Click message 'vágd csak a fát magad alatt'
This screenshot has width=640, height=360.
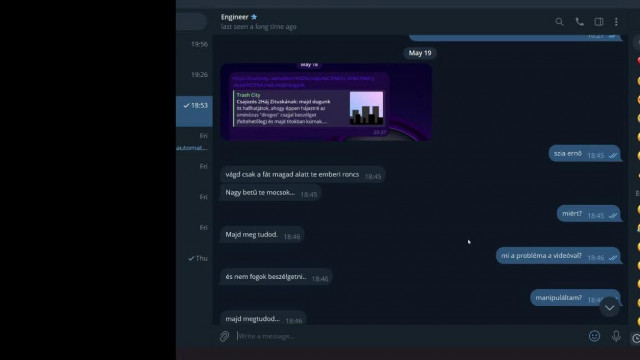(x=302, y=175)
